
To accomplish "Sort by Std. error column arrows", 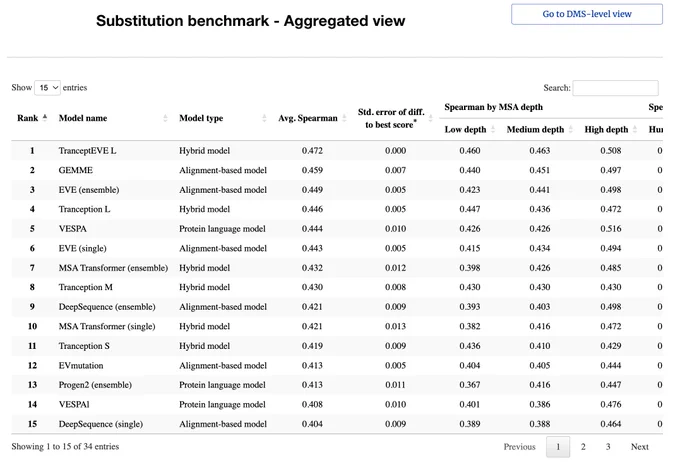I will [x=430, y=118].
